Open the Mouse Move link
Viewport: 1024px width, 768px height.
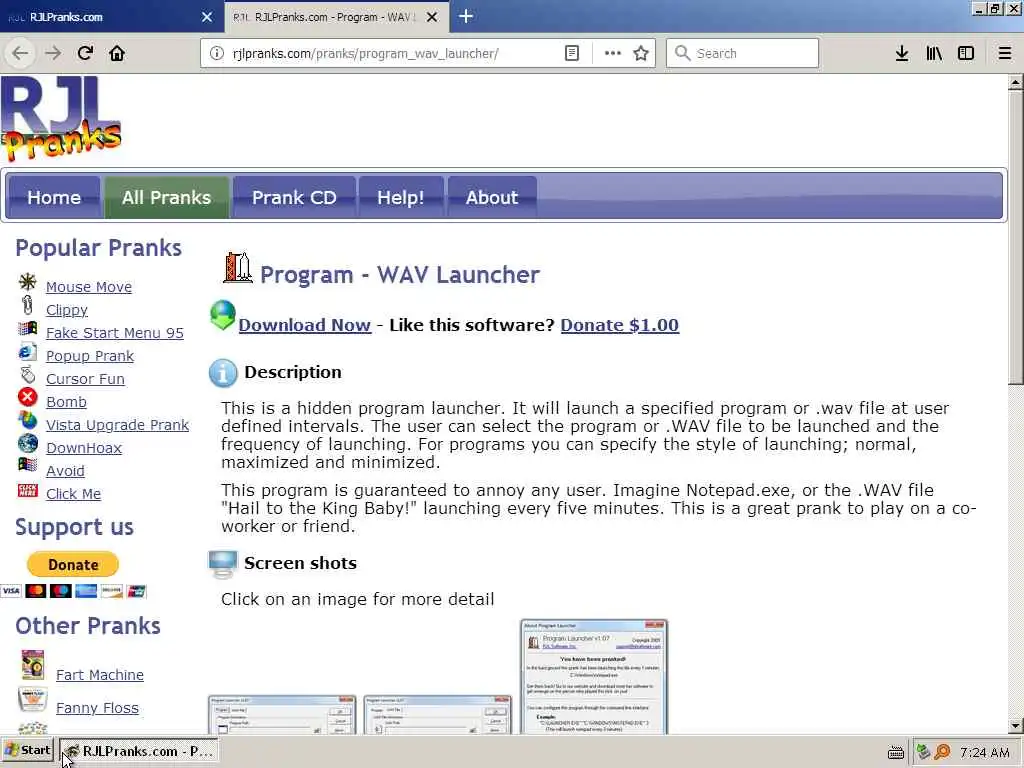point(89,287)
